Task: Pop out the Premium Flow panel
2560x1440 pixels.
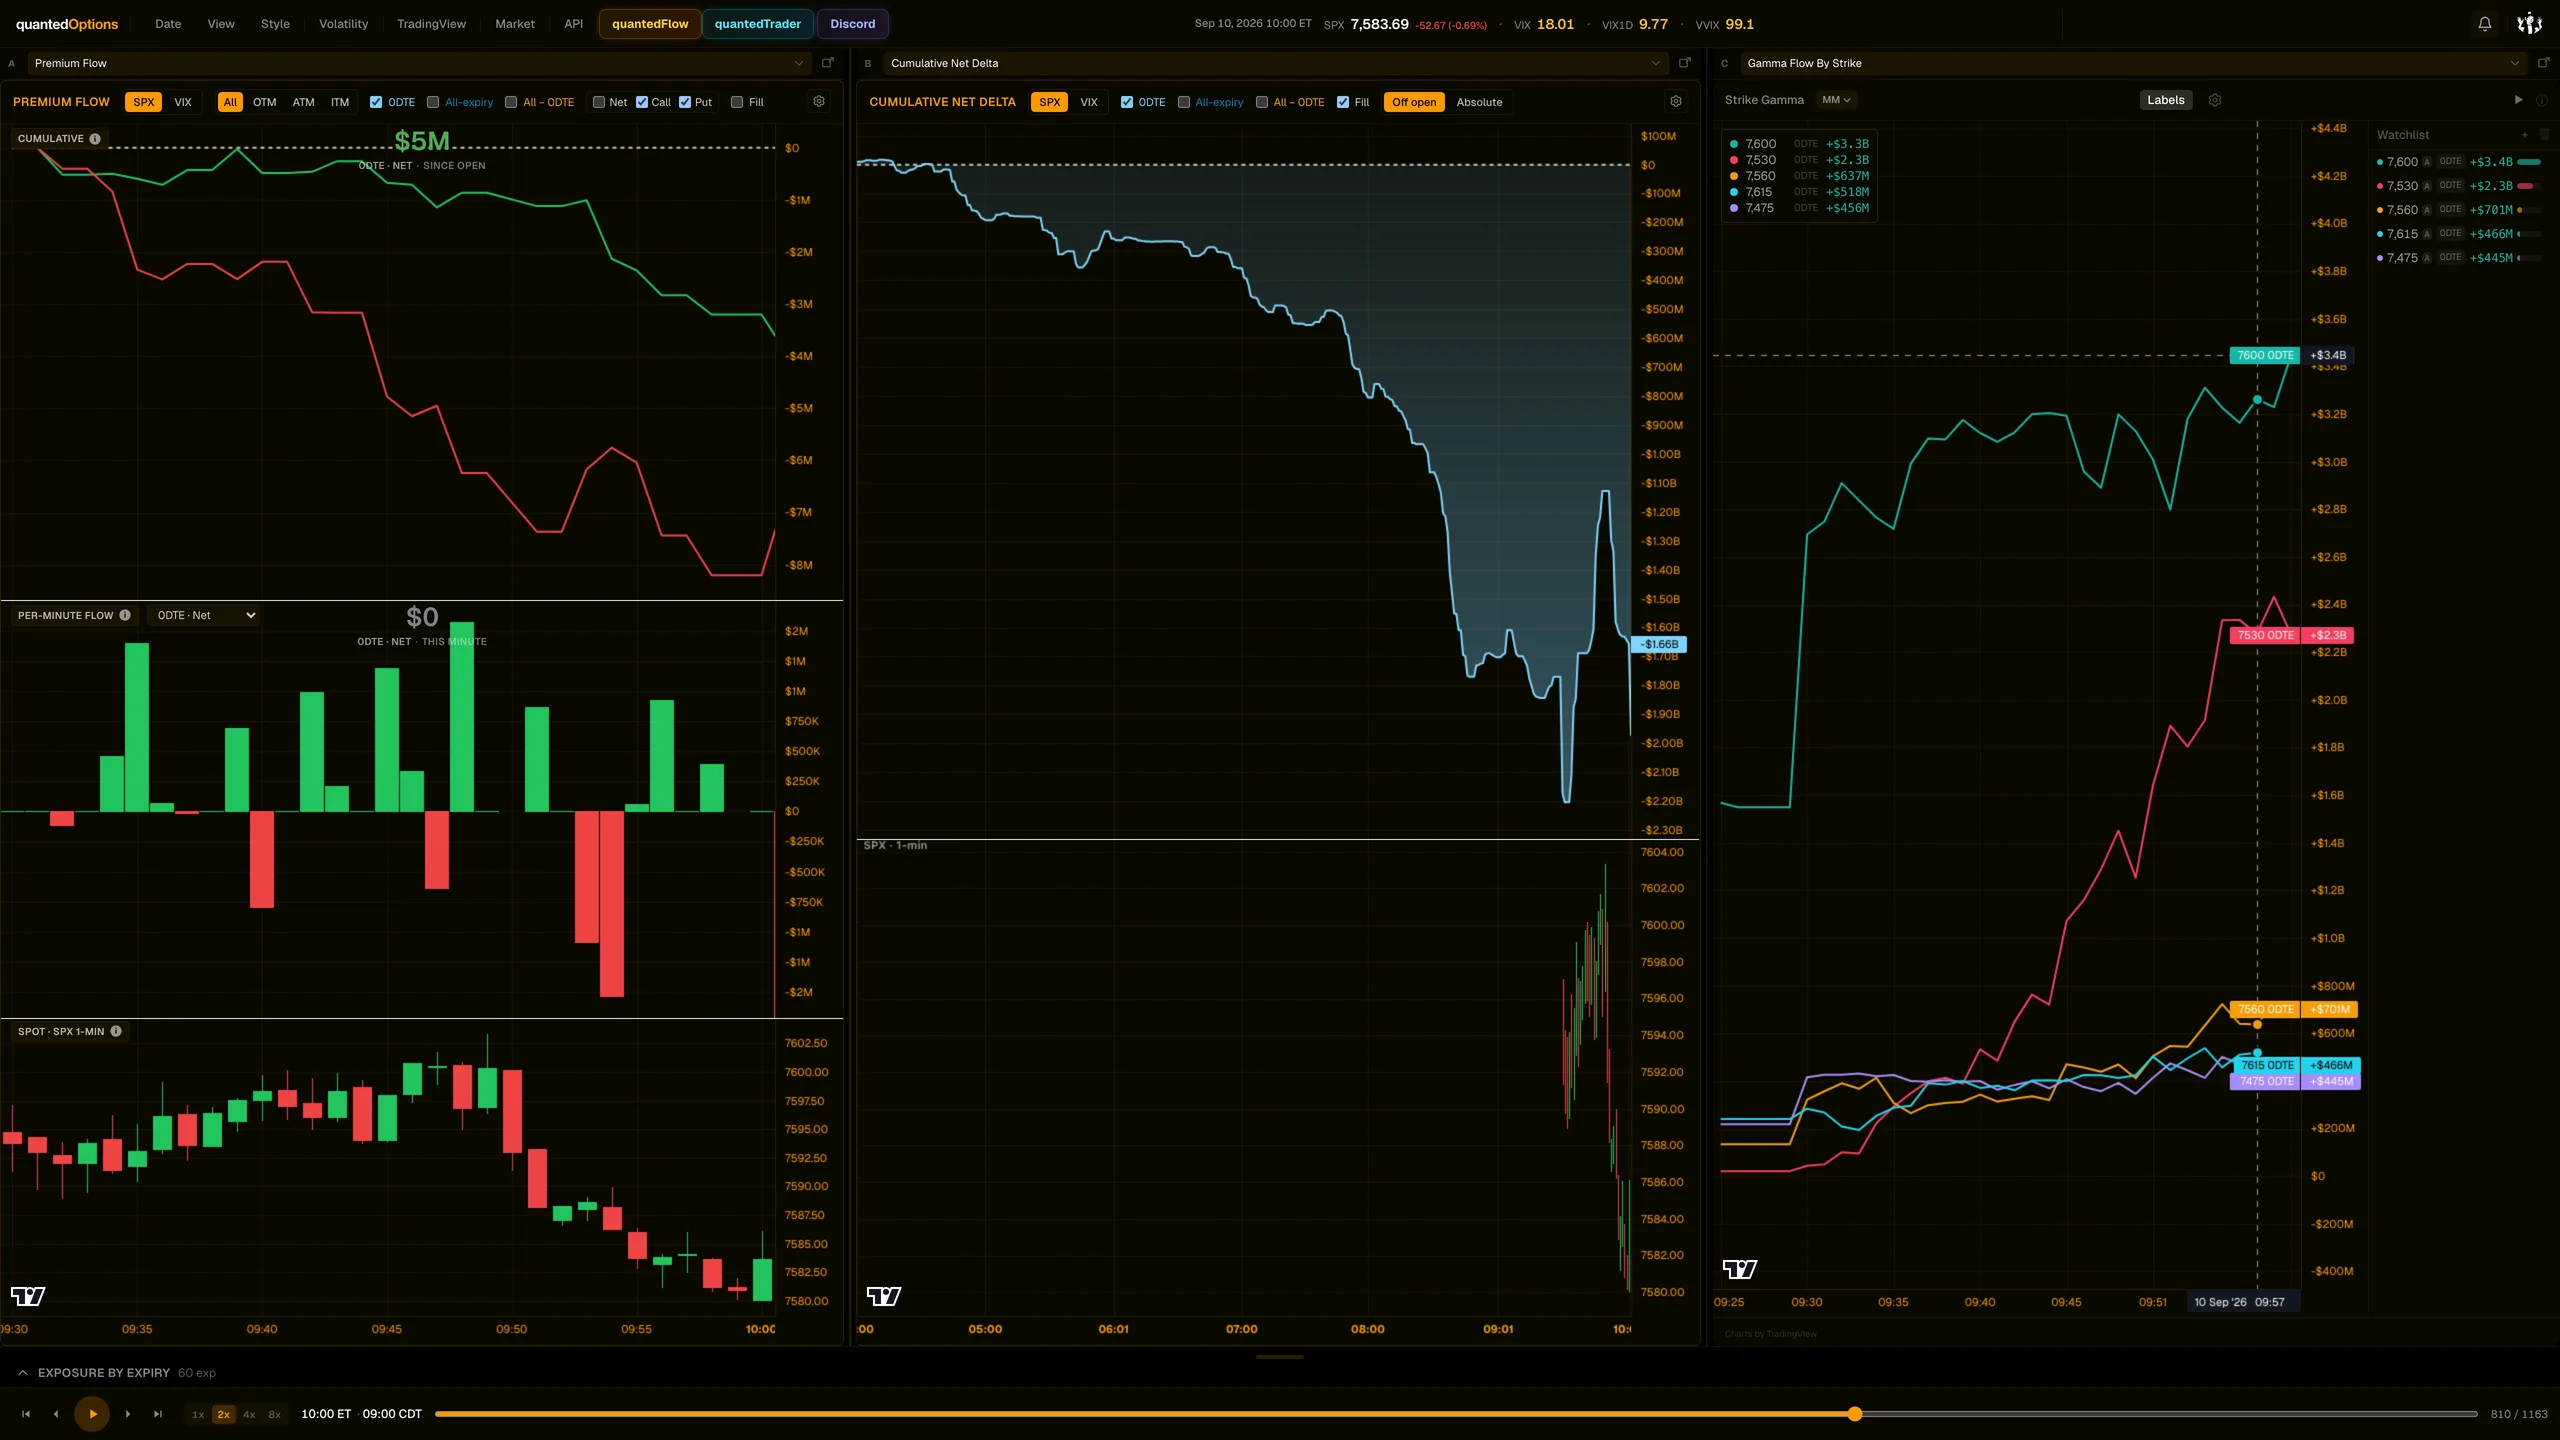Action: [828, 63]
